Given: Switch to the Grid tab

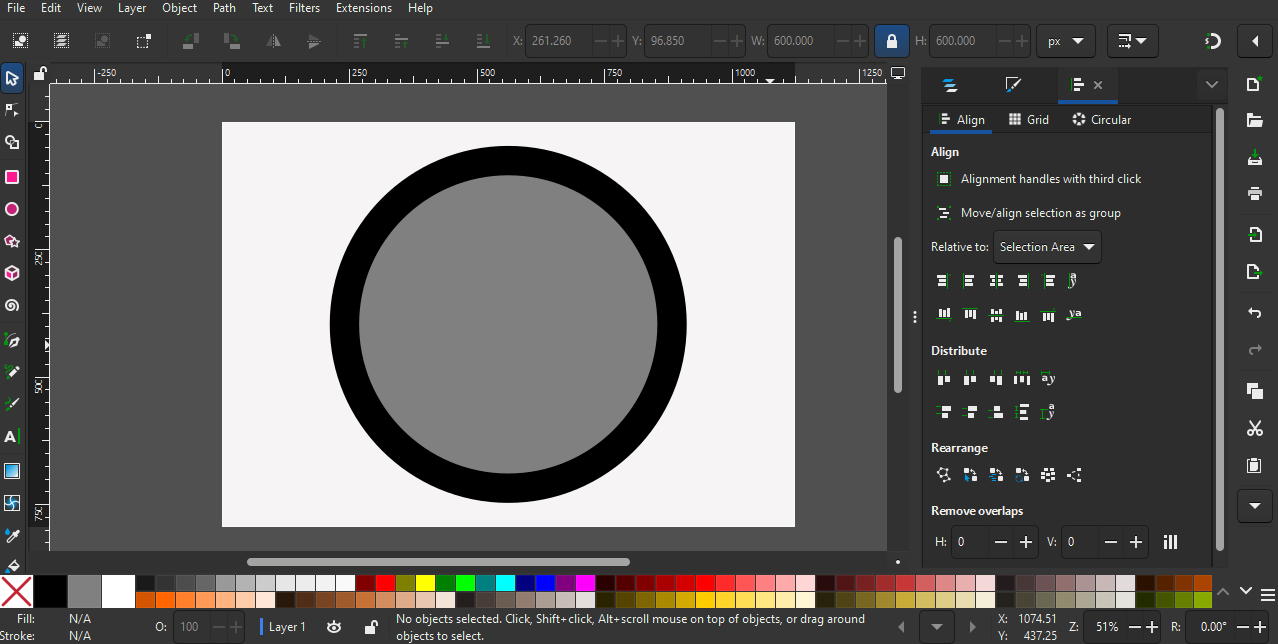Looking at the screenshot, I should point(1028,119).
